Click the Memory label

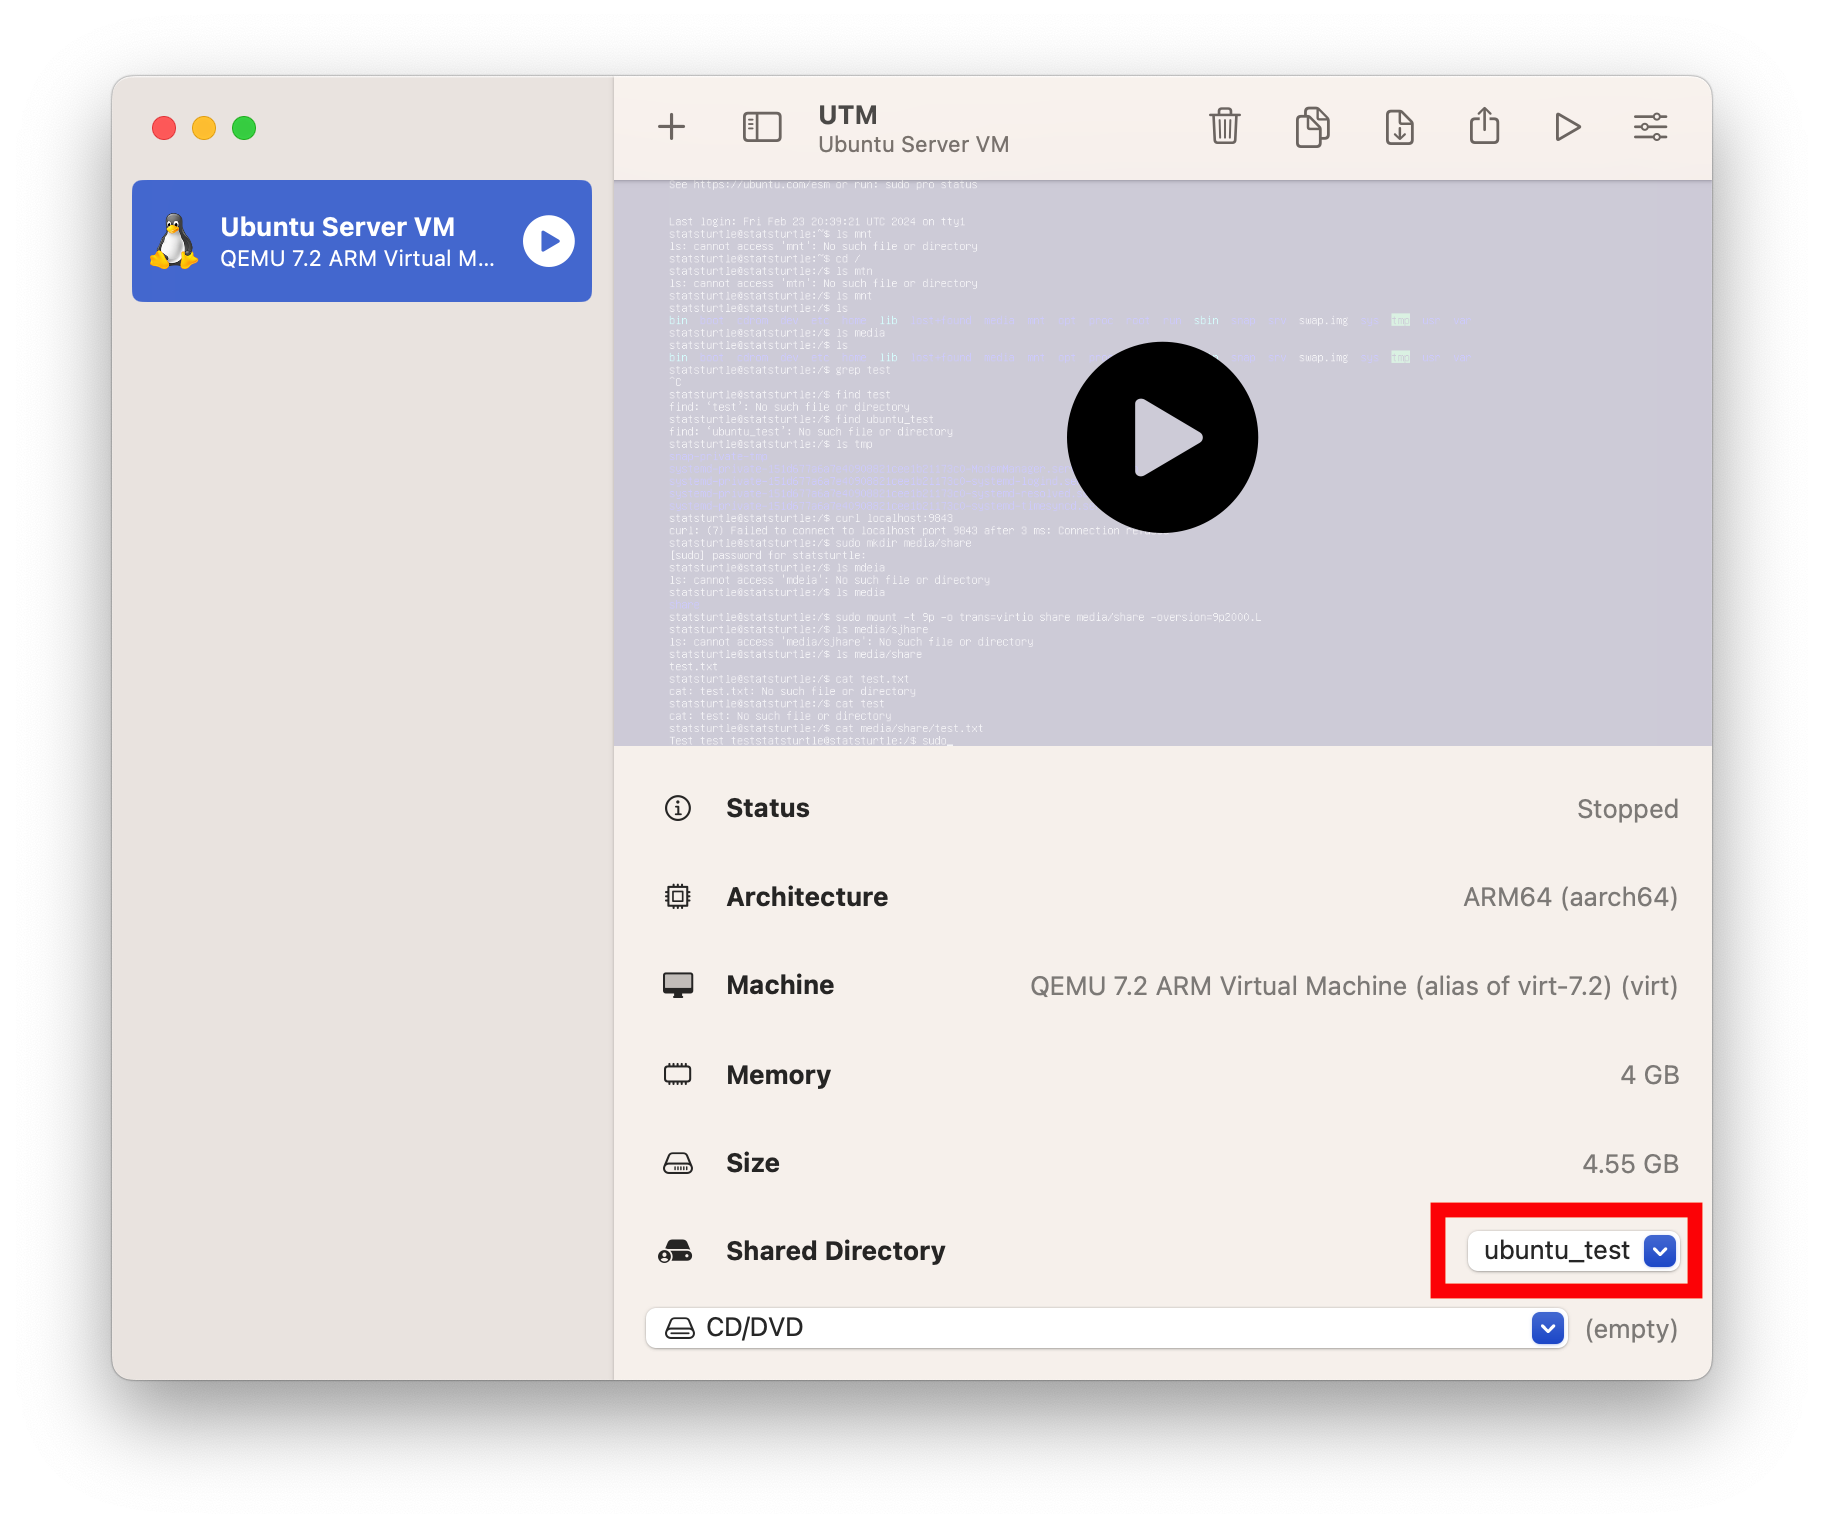[x=778, y=1075]
